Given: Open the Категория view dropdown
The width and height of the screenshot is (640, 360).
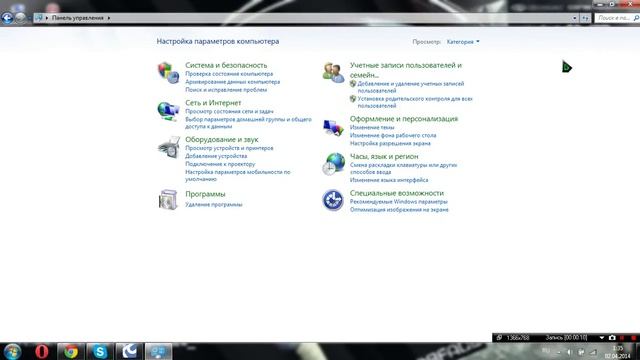Looking at the screenshot, I should click(463, 42).
